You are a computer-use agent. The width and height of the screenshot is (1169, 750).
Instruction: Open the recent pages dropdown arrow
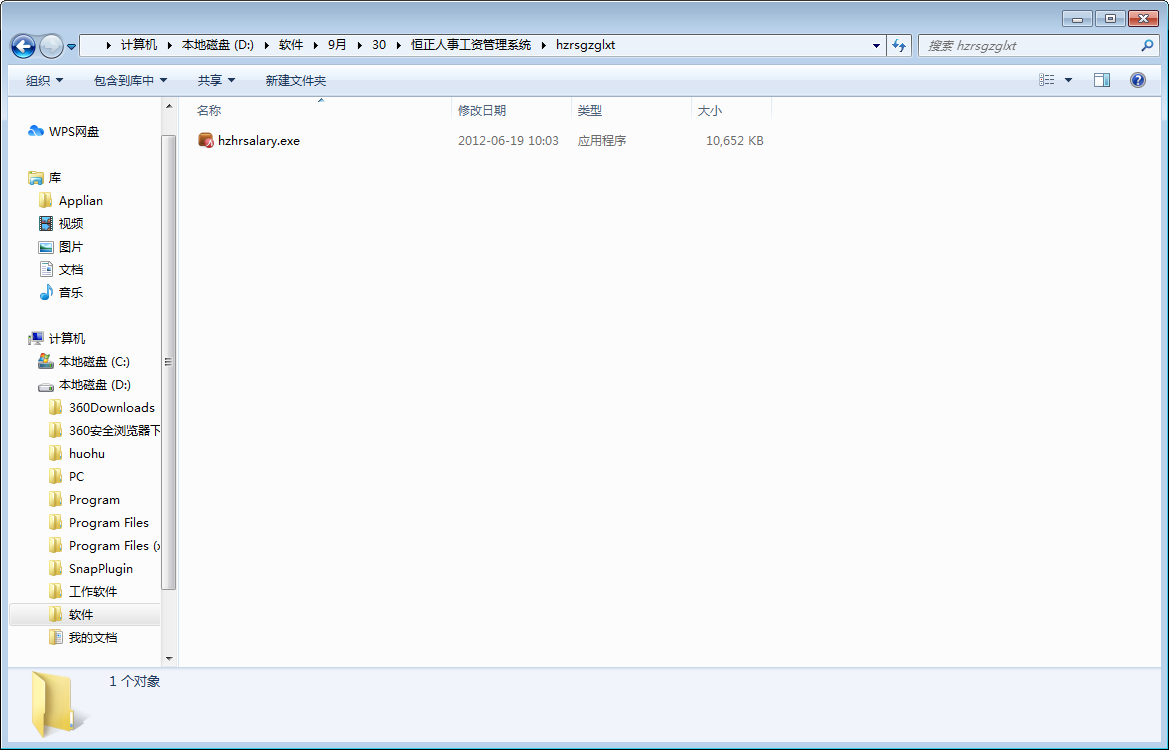pos(72,46)
